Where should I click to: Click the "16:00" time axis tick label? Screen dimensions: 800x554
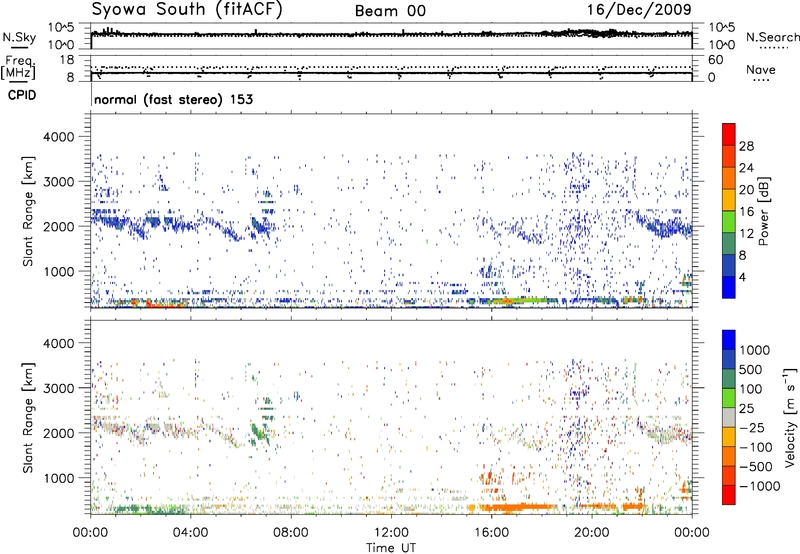pos(491,533)
